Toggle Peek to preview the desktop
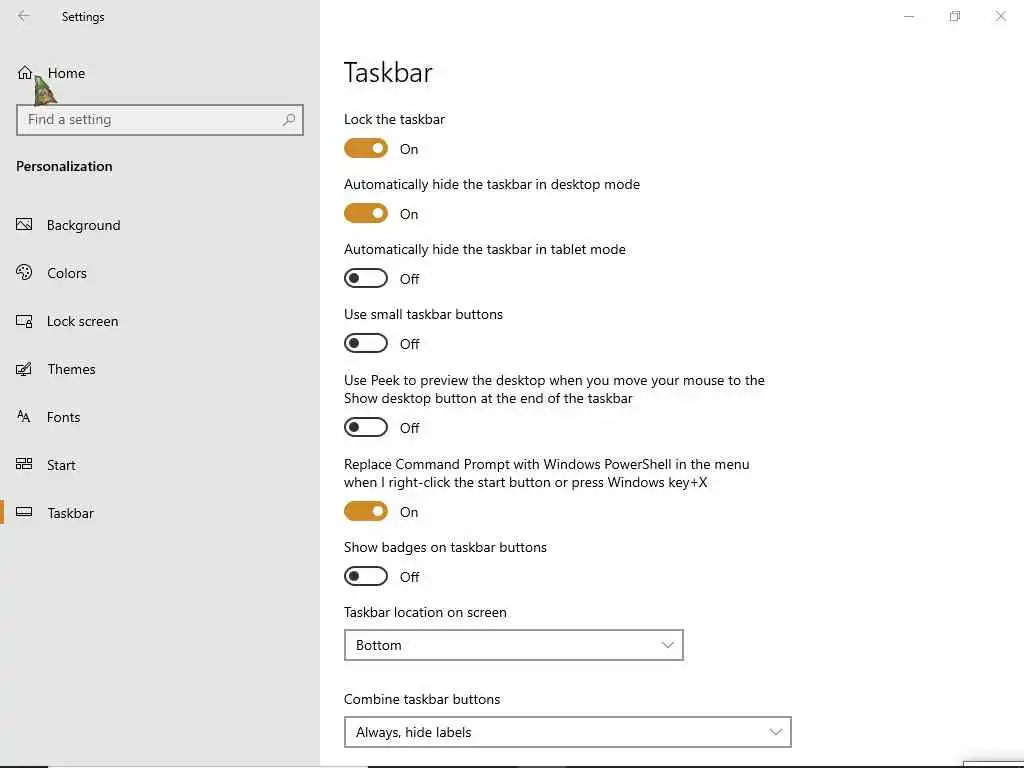Image resolution: width=1024 pixels, height=768 pixels. coord(366,428)
